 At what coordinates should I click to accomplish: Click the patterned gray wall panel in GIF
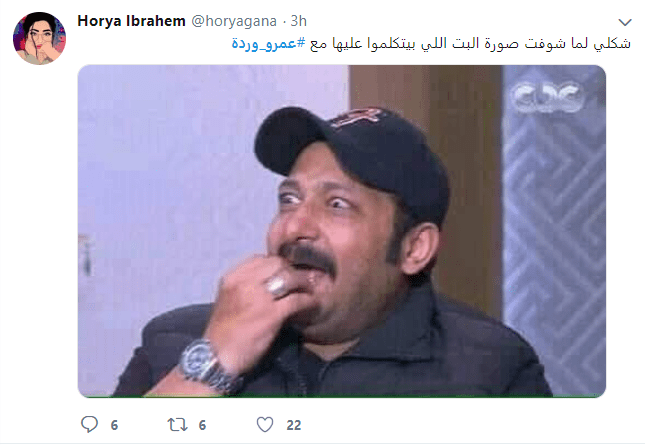click(x=554, y=230)
